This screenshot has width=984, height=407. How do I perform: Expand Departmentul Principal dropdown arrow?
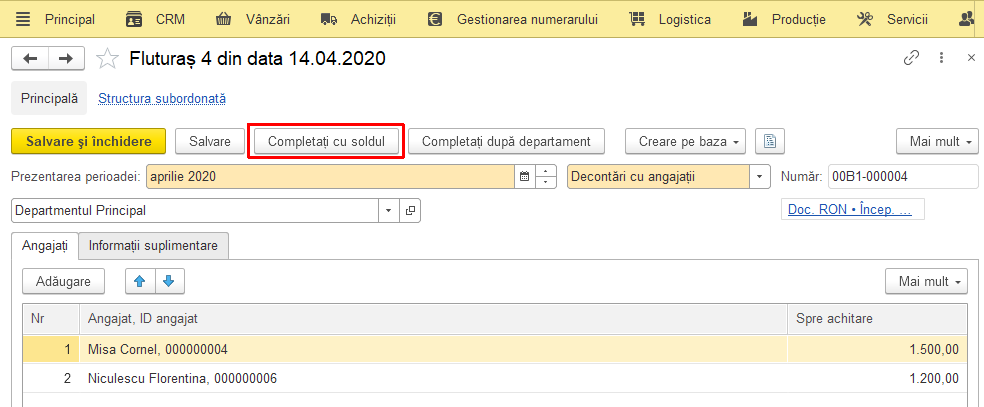coord(388,211)
